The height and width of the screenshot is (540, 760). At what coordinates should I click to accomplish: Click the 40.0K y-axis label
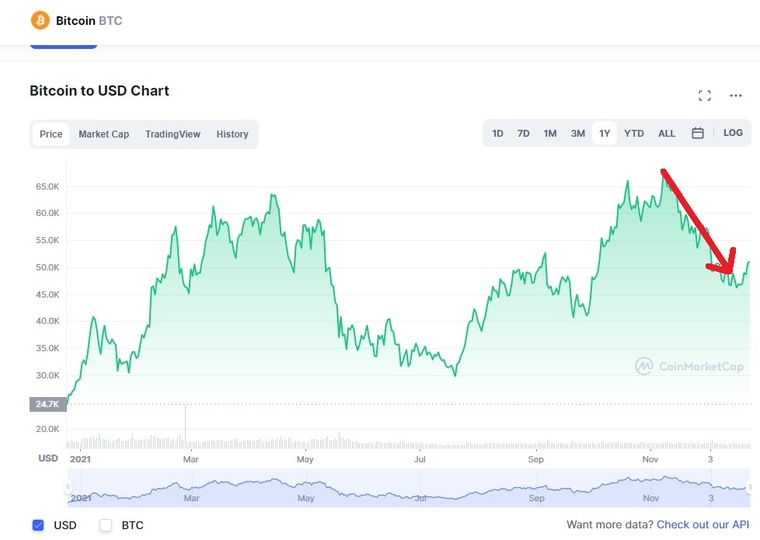[x=48, y=321]
